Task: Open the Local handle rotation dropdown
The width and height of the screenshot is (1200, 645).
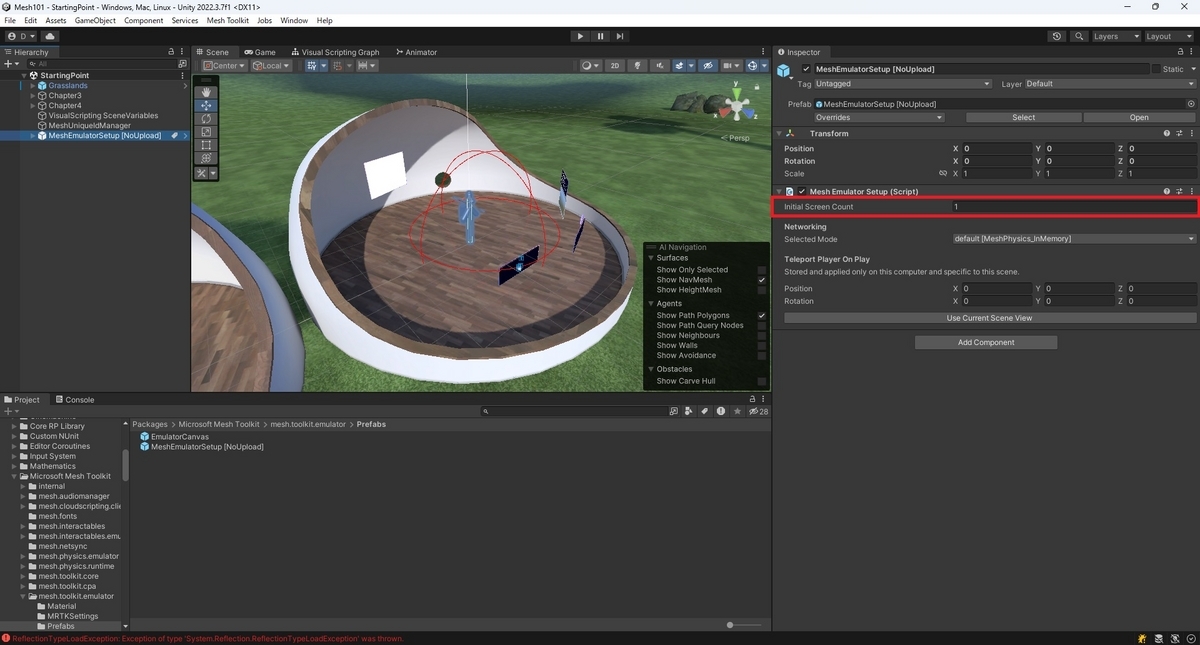Action: [271, 66]
